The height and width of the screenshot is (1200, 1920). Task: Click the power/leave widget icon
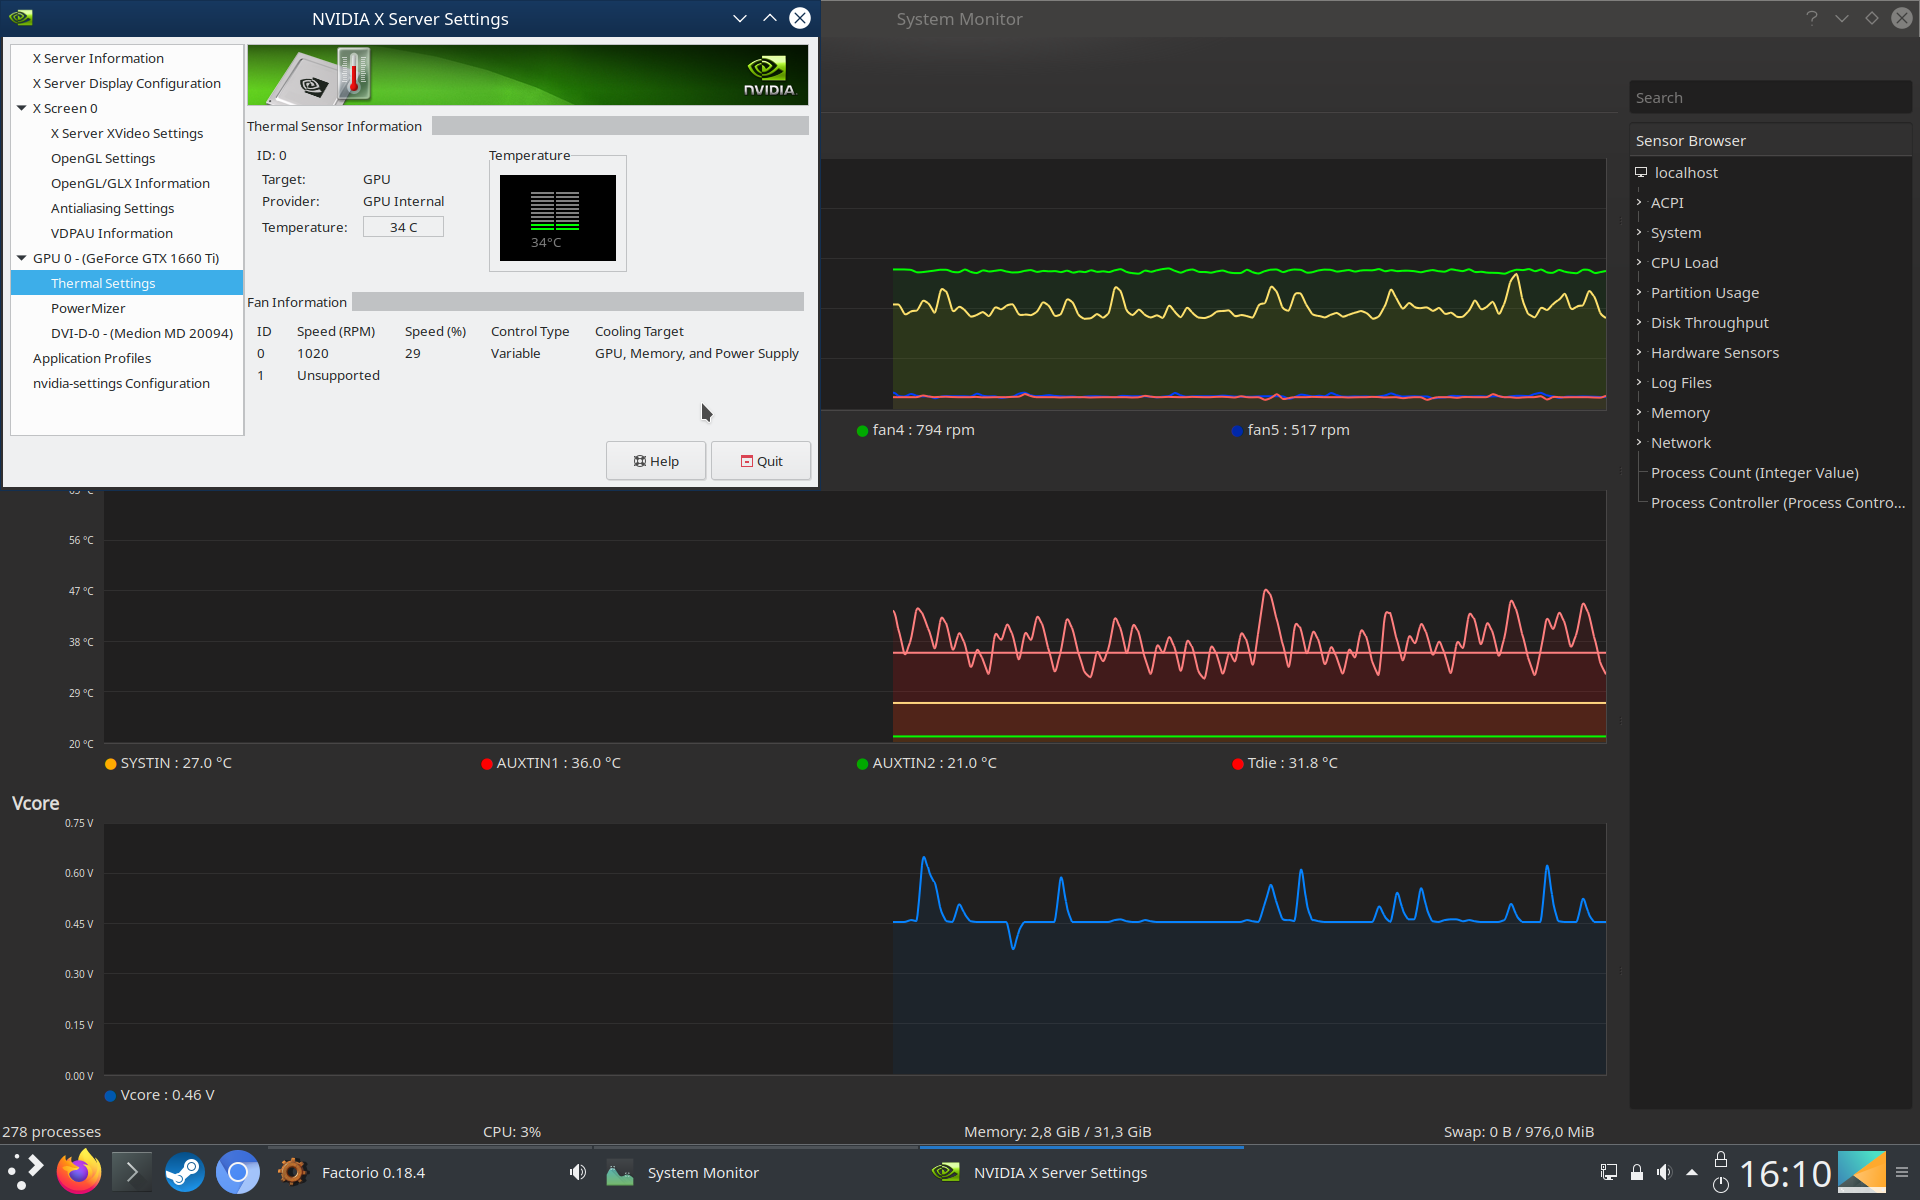click(x=1721, y=1185)
